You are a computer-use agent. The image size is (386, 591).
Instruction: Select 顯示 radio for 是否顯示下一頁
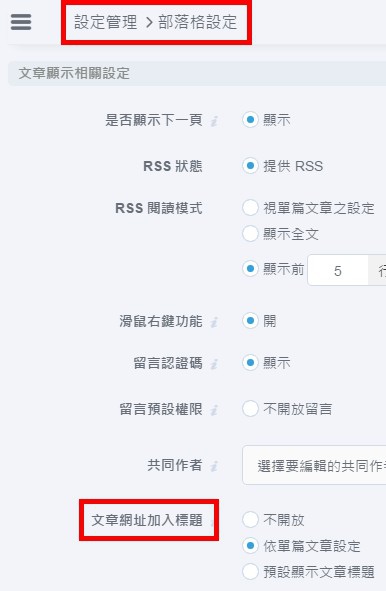click(250, 120)
